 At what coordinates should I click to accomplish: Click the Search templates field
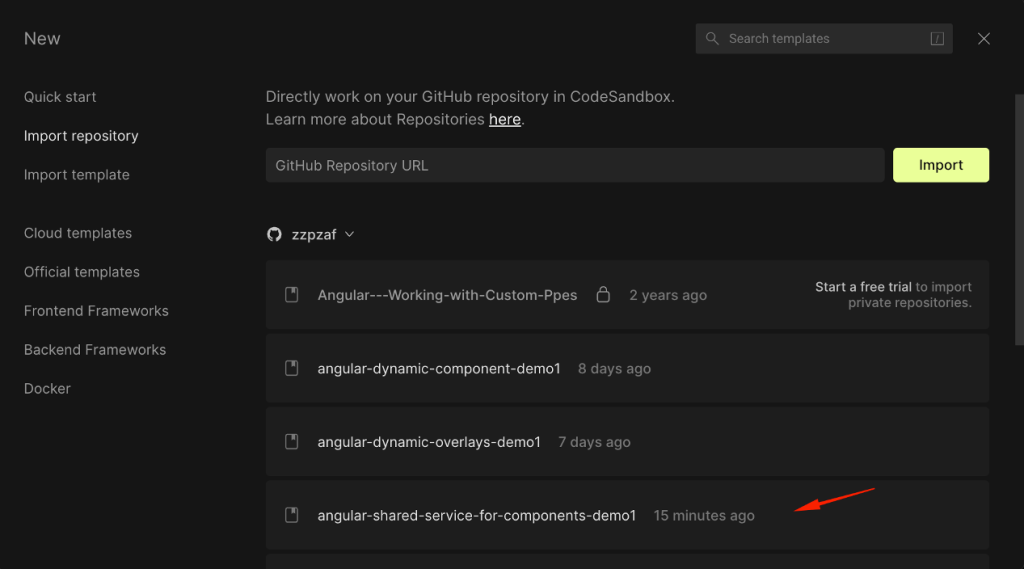click(824, 39)
